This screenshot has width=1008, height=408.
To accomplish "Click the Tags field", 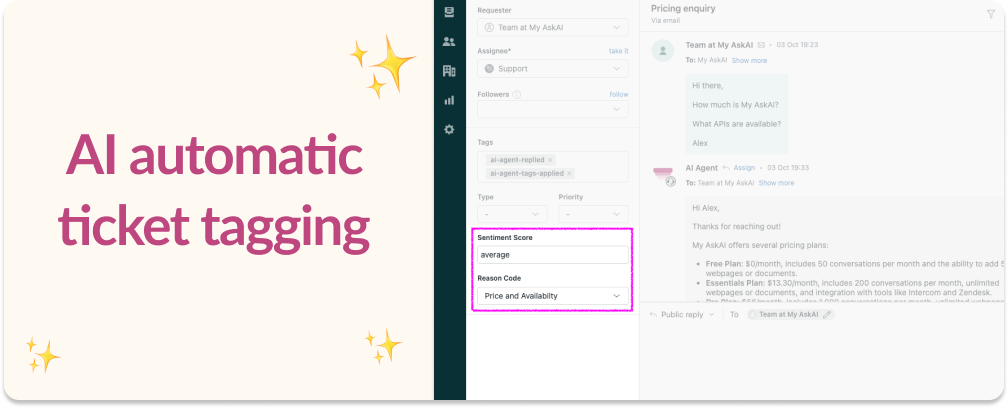I will [553, 167].
